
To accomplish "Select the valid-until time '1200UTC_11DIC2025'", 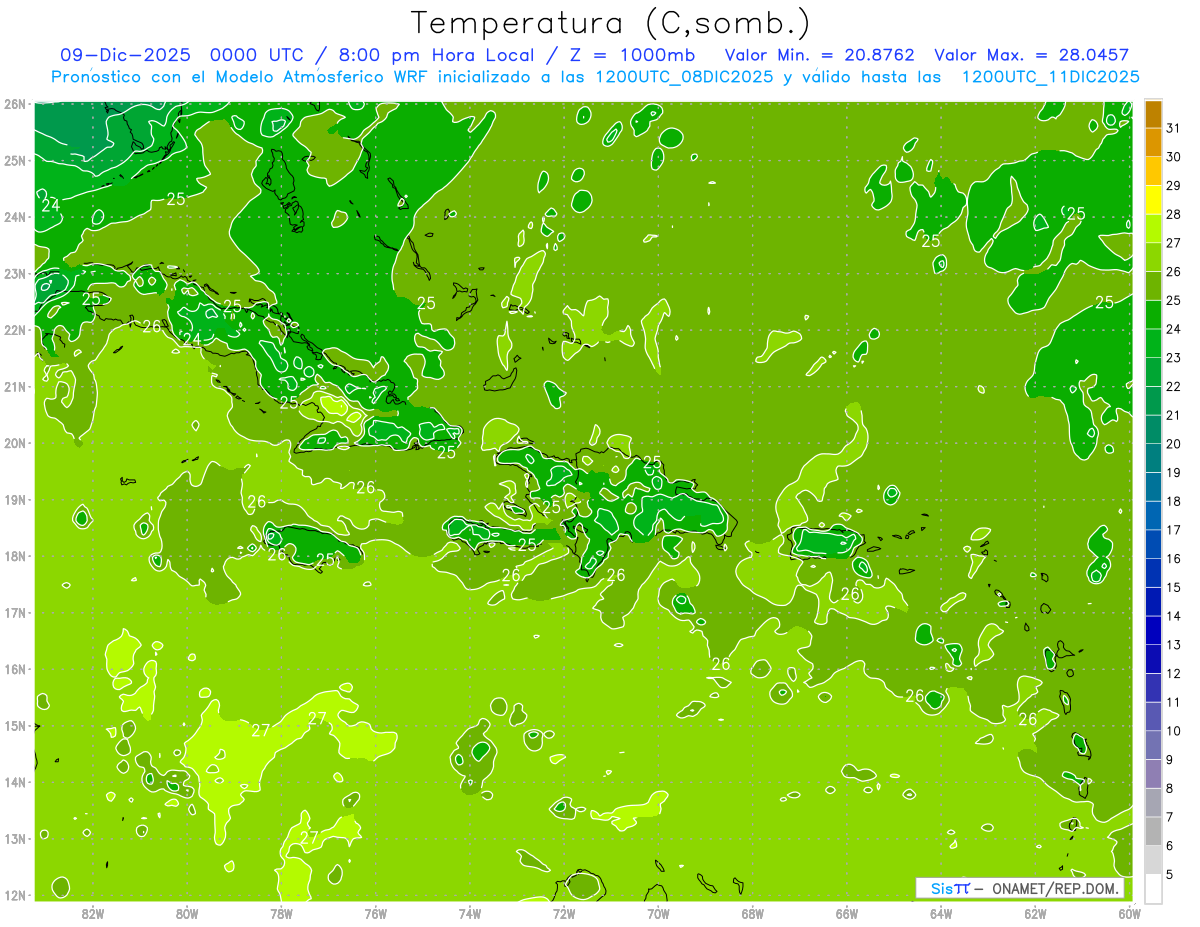I will pyautogui.click(x=1050, y=77).
